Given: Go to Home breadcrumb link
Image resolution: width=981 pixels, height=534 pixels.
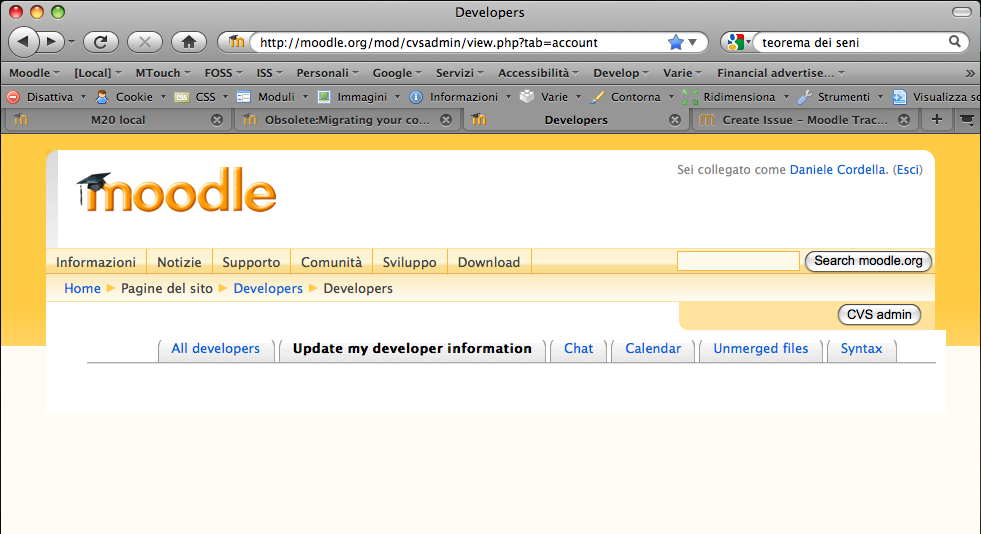Looking at the screenshot, I should coord(82,288).
